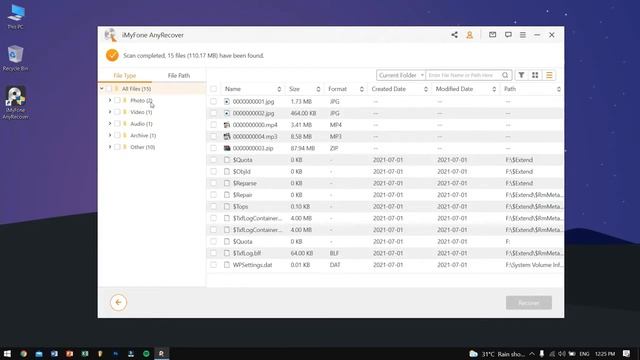
Task: Open the feedback chat icon
Action: [508, 35]
